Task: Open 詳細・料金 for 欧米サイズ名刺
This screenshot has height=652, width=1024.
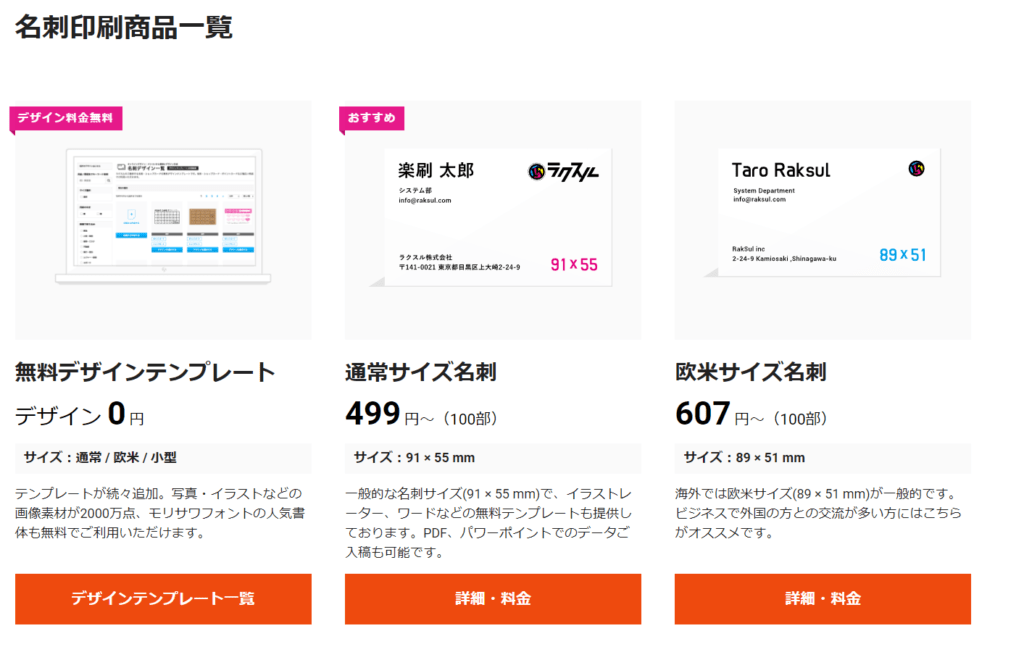Action: (x=823, y=598)
